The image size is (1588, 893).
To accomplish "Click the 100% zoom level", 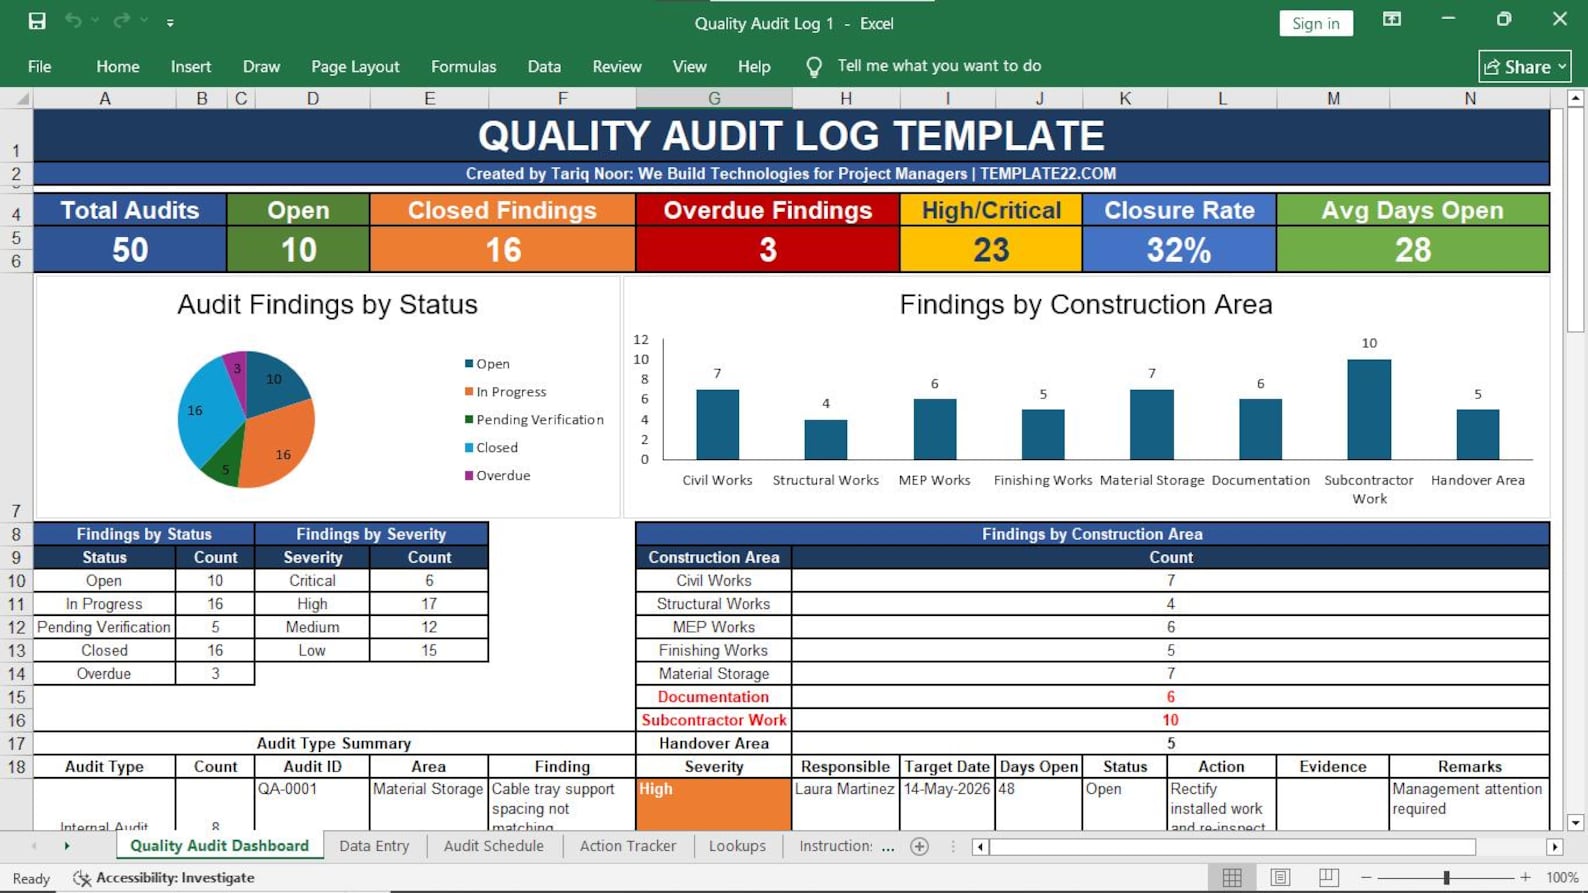I will (1562, 878).
